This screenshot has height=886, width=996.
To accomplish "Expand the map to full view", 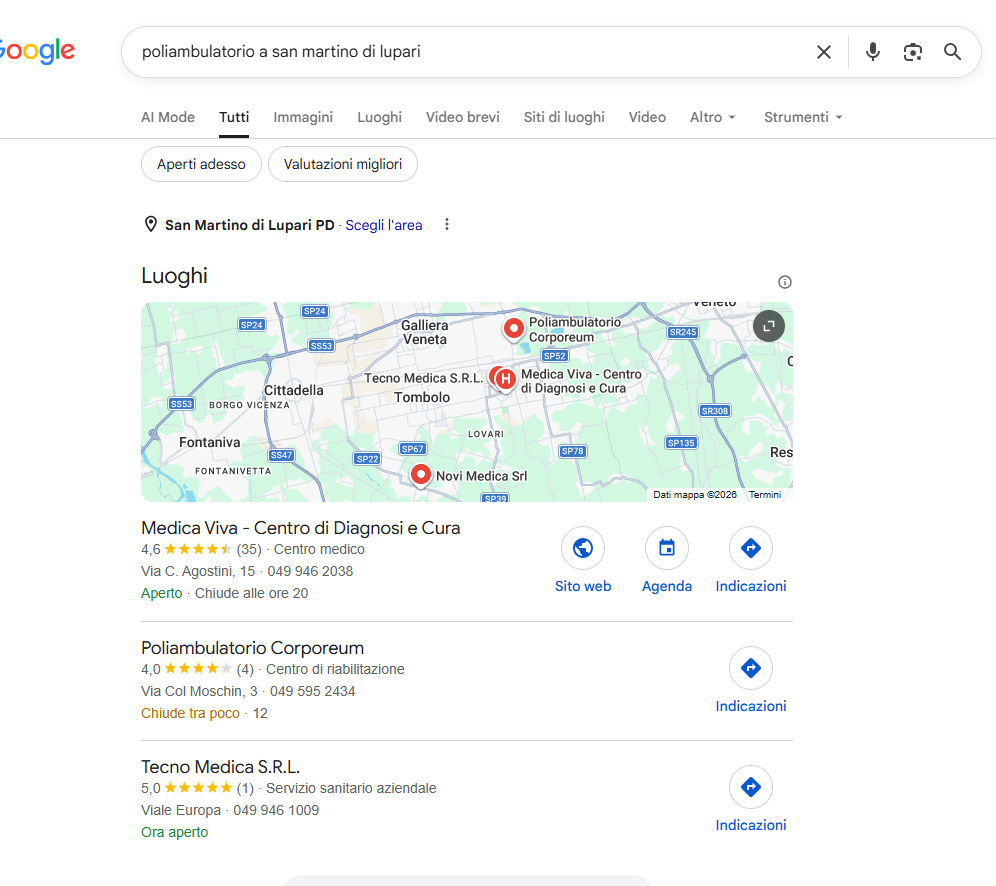I will [769, 326].
